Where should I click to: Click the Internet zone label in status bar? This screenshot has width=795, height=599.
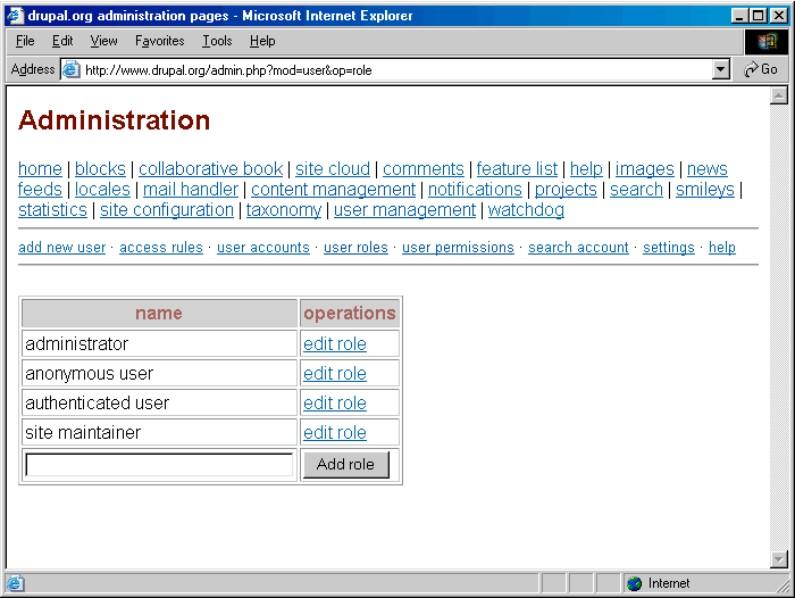(669, 584)
